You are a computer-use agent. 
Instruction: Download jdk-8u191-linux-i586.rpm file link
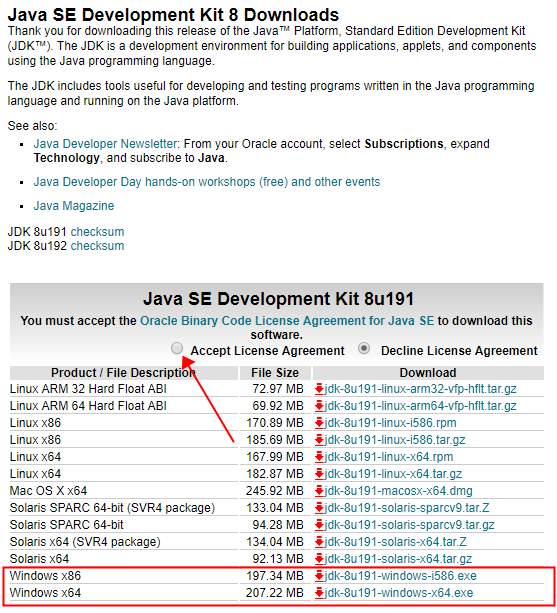coord(390,423)
